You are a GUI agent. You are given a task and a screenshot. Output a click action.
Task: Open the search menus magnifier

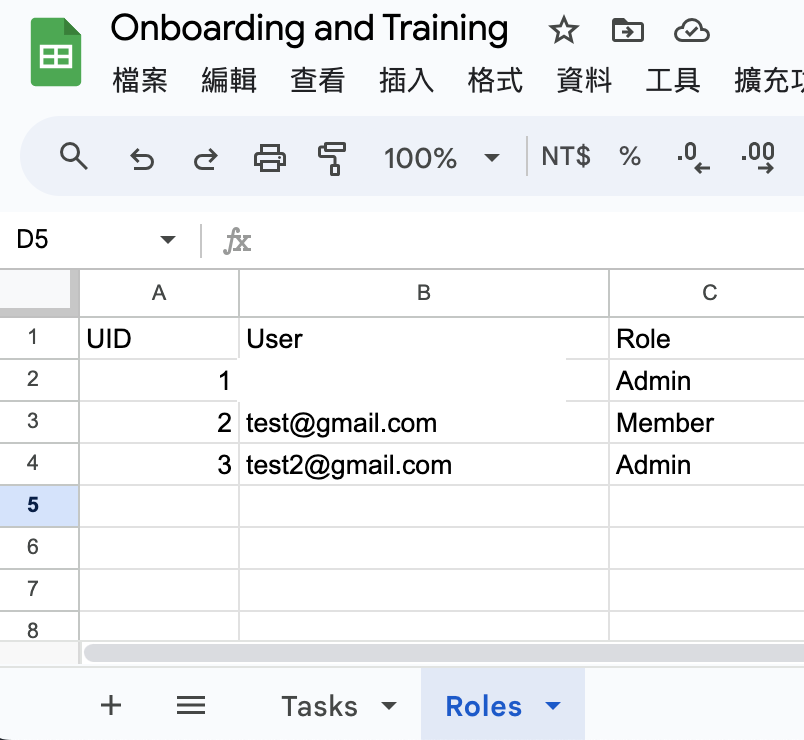(x=73, y=156)
